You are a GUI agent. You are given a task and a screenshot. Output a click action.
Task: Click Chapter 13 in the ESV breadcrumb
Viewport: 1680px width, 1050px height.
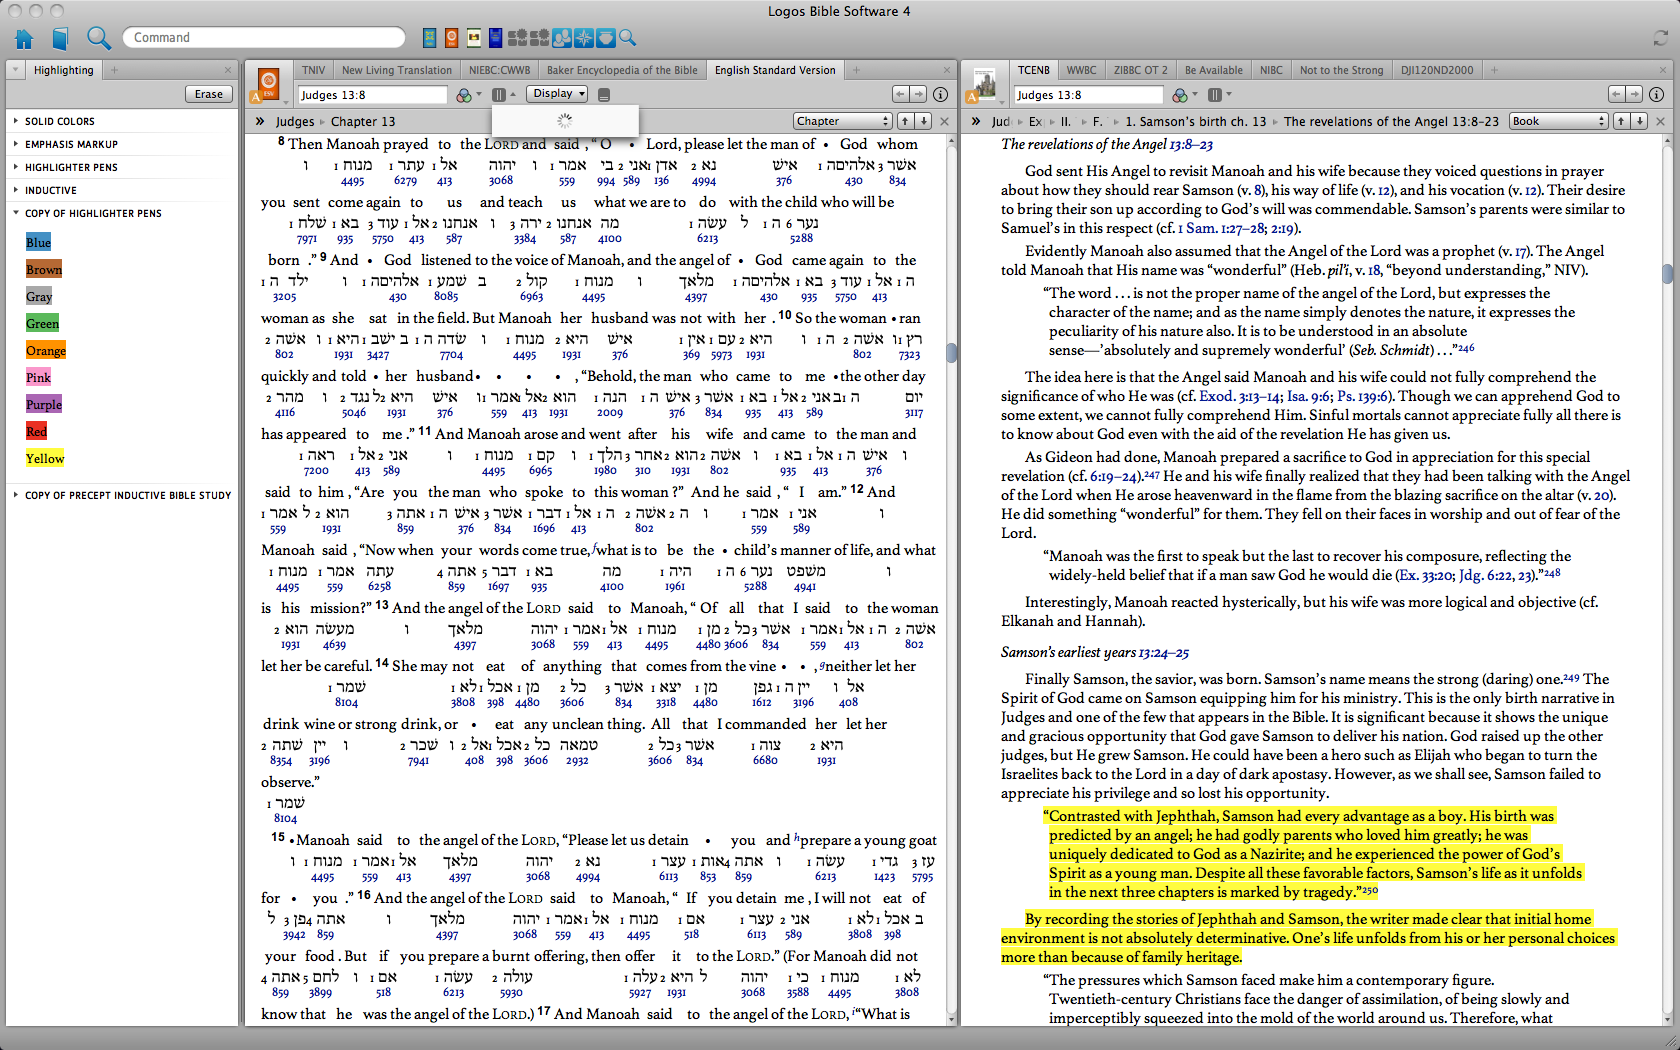(363, 122)
